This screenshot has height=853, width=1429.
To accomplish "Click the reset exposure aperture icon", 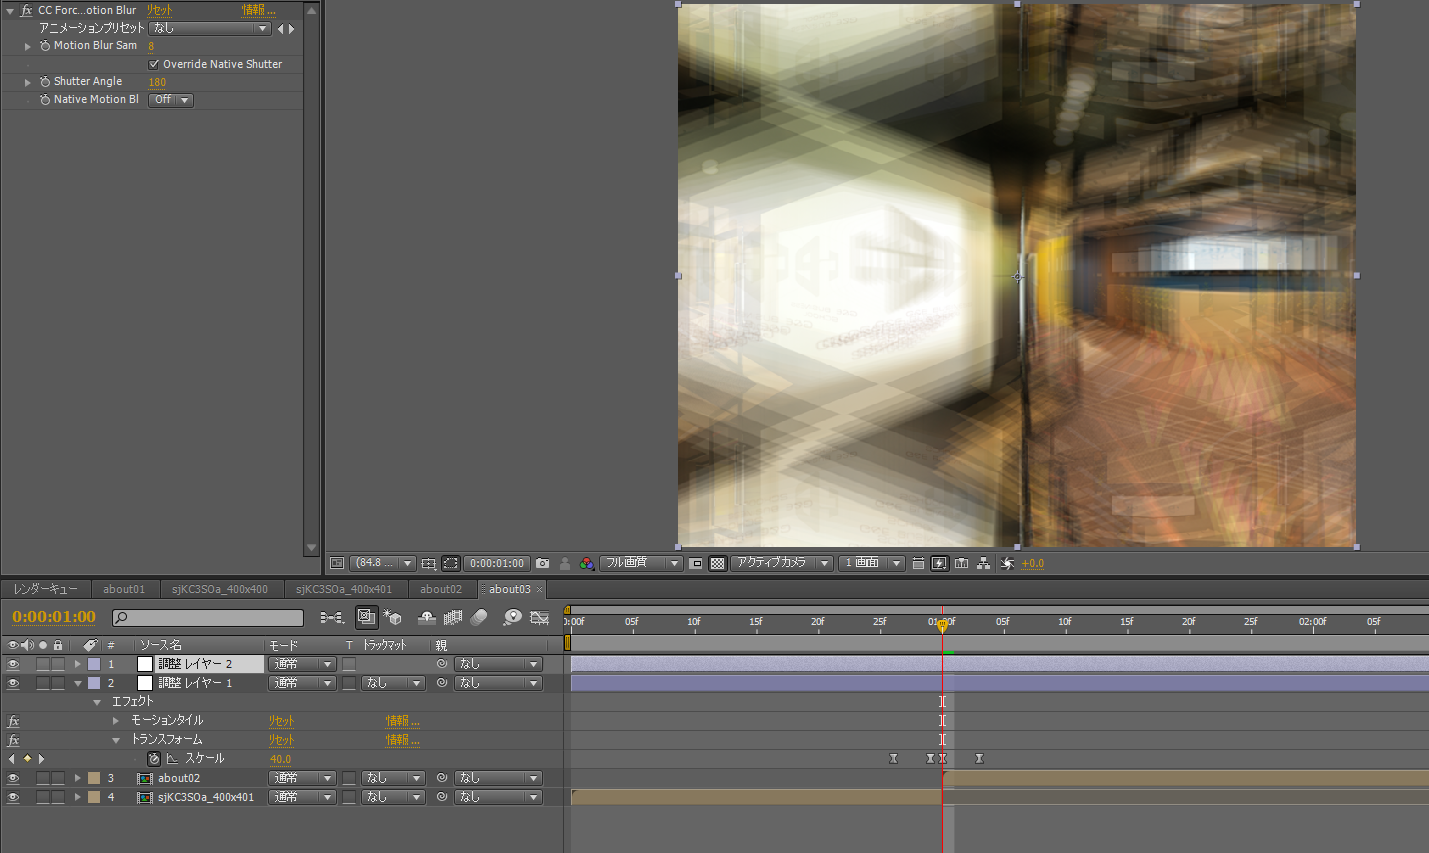I will click(x=1007, y=563).
